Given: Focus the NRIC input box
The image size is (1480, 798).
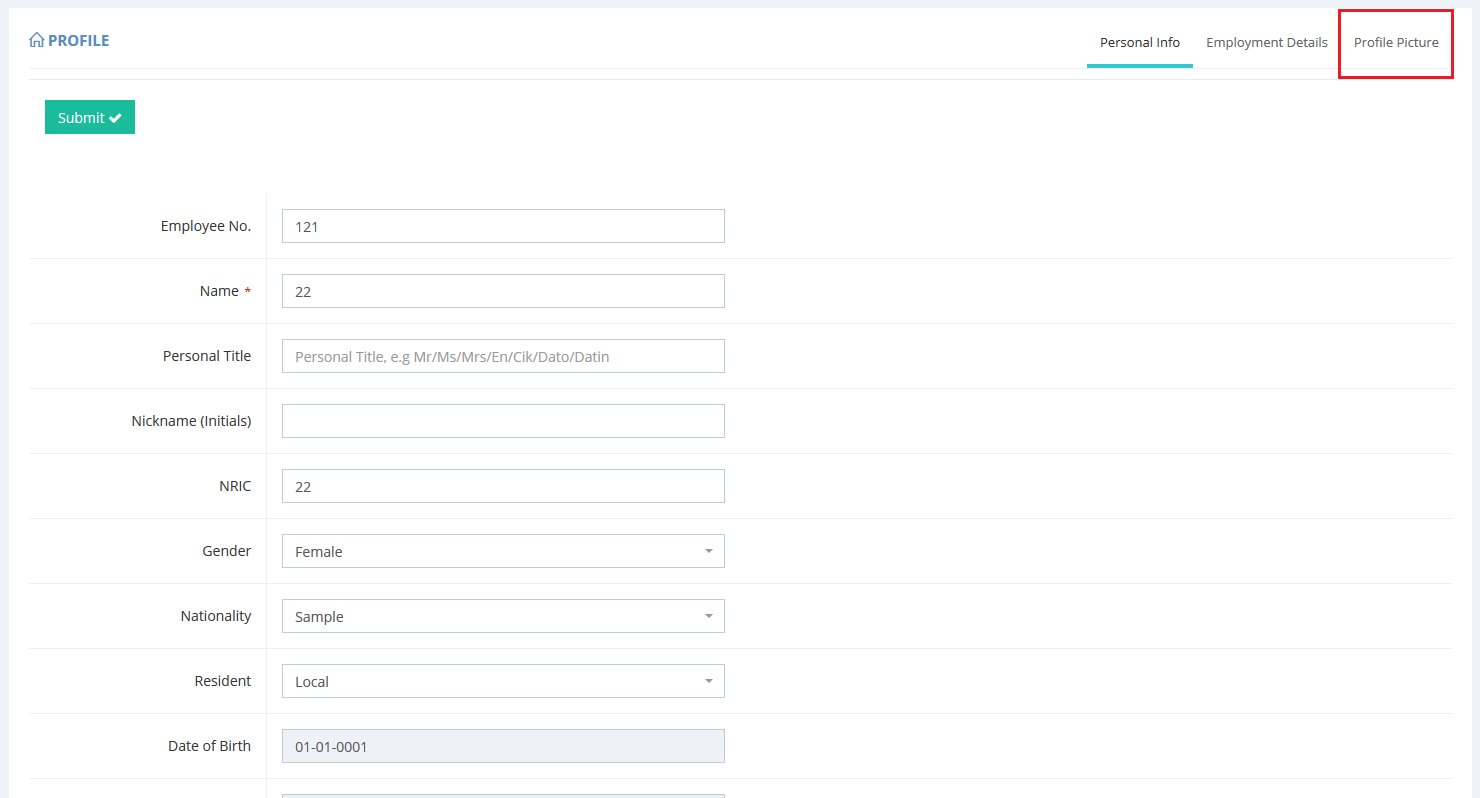Looking at the screenshot, I should pos(502,486).
